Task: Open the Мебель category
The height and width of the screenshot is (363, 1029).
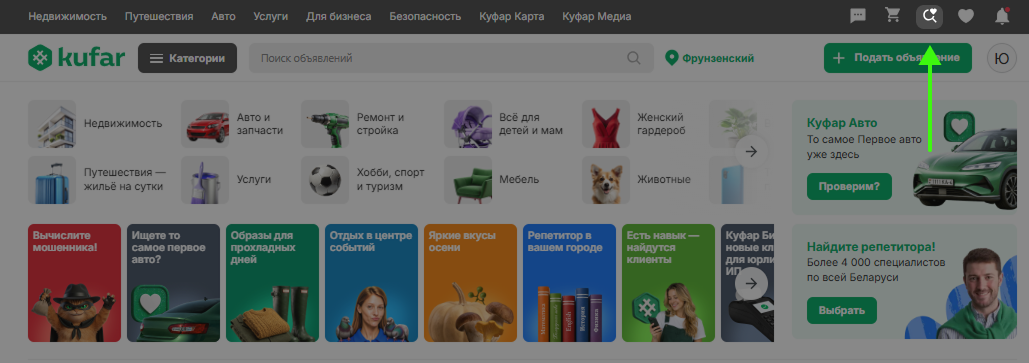Action: click(x=492, y=179)
